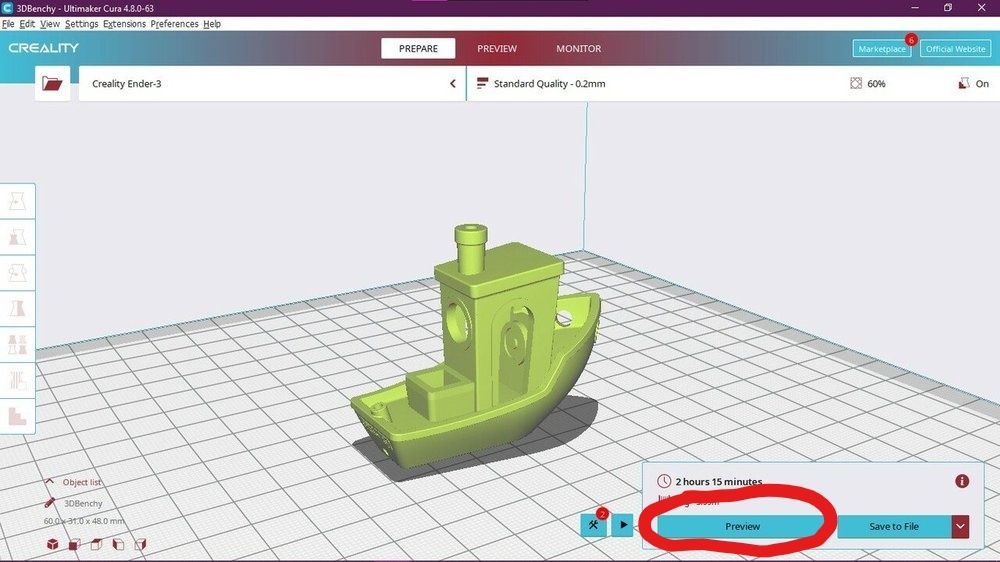Open the tools button with badge 2
The width and height of the screenshot is (1000, 562).
pyautogui.click(x=594, y=525)
